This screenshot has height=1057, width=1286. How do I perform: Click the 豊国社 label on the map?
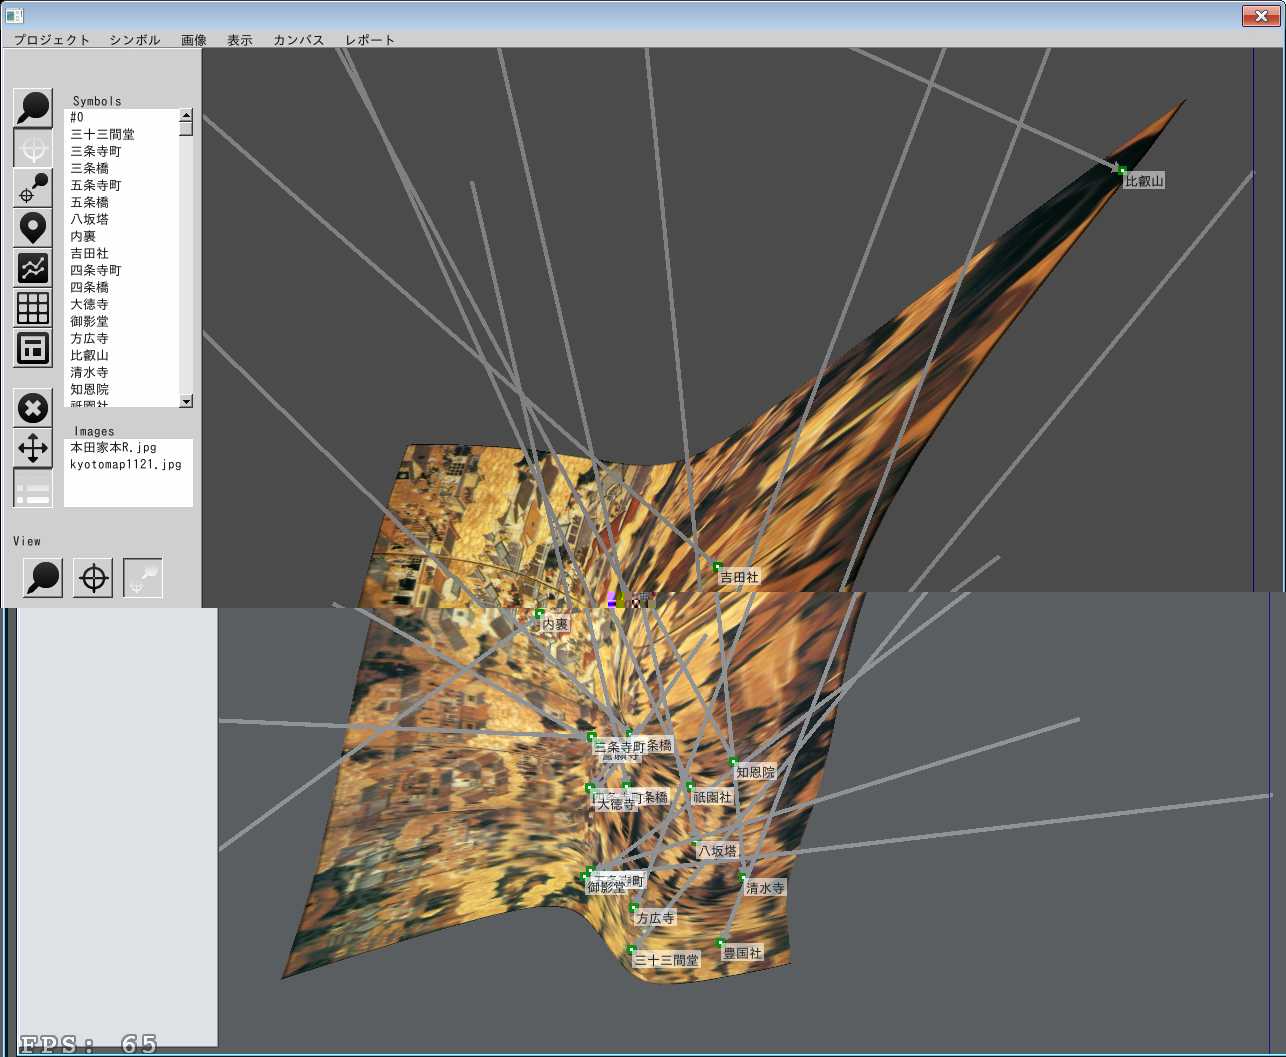tap(742, 953)
